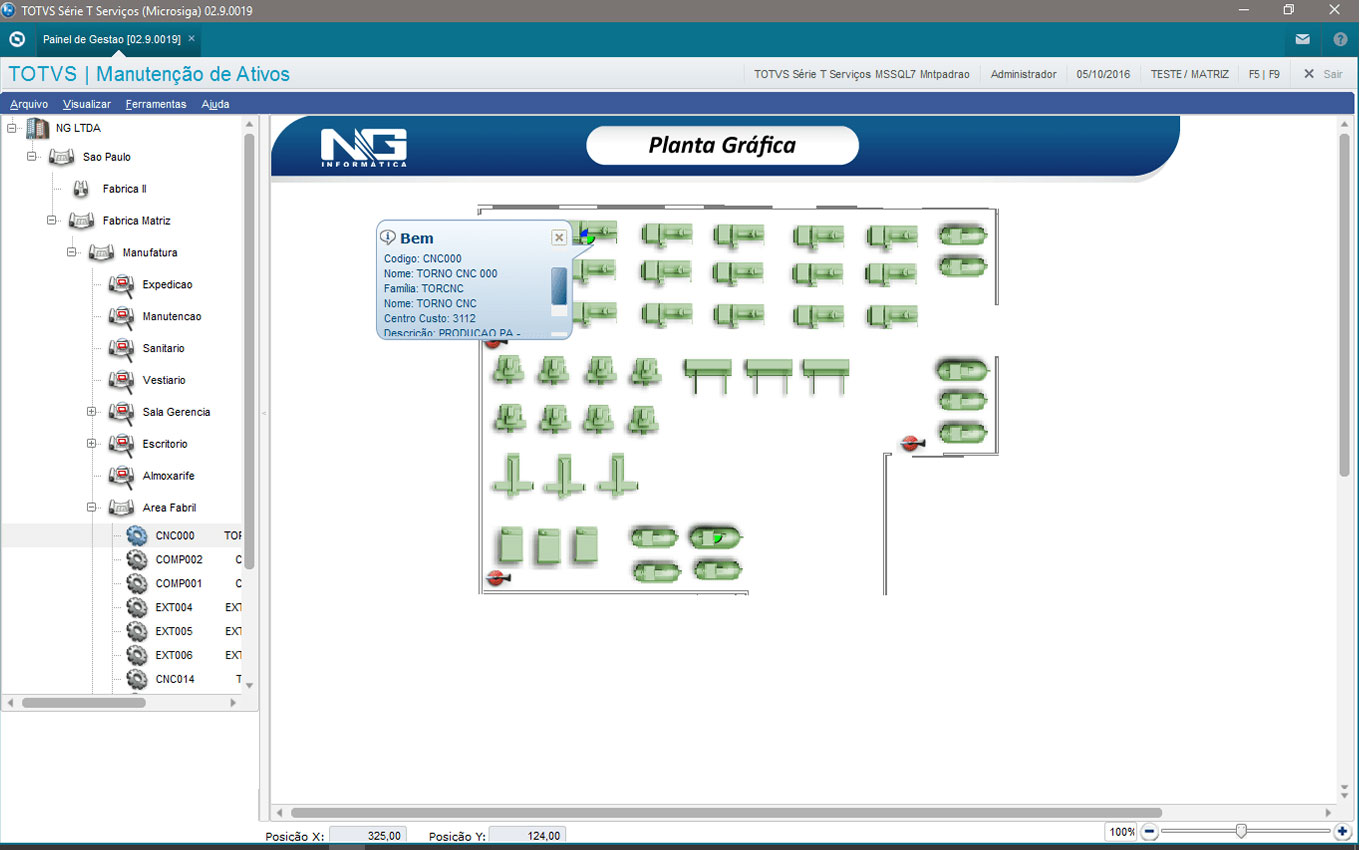The width and height of the screenshot is (1360, 850).
Task: Click the zoom out minus icon
Action: pos(1150,832)
